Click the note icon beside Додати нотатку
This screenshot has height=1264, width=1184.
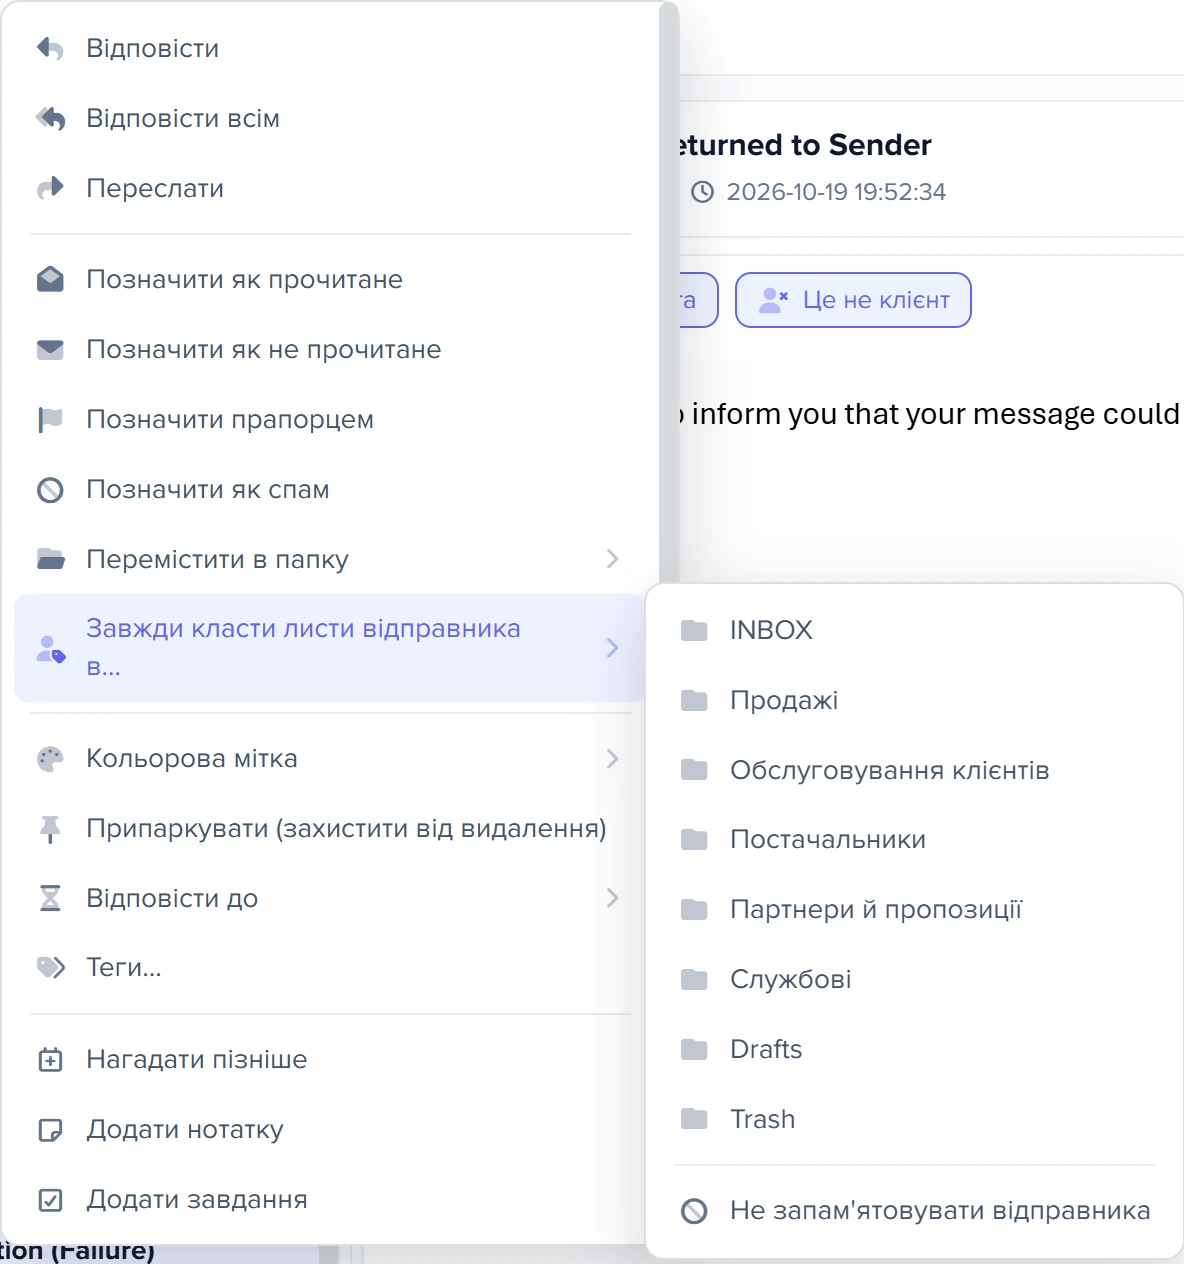(x=50, y=1129)
